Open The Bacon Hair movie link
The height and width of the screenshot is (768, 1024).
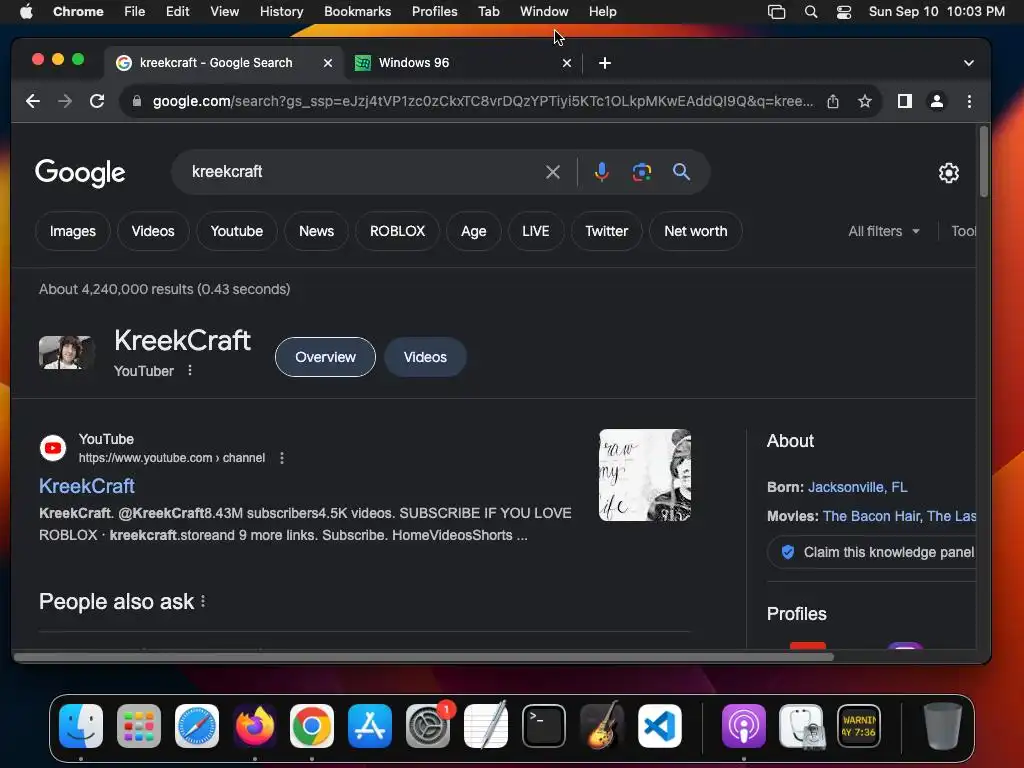[871, 516]
